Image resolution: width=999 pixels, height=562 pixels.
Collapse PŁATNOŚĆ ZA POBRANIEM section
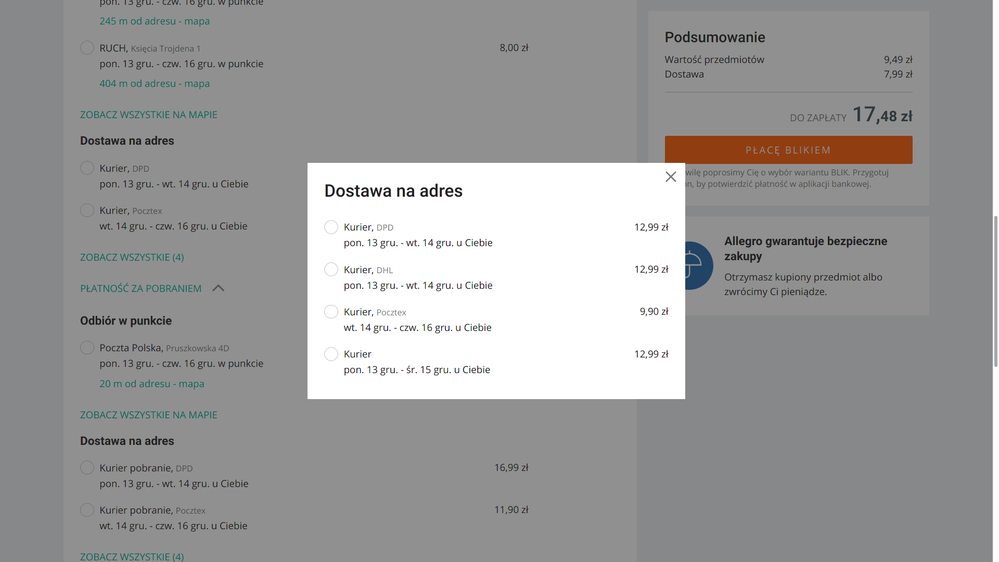pyautogui.click(x=141, y=289)
